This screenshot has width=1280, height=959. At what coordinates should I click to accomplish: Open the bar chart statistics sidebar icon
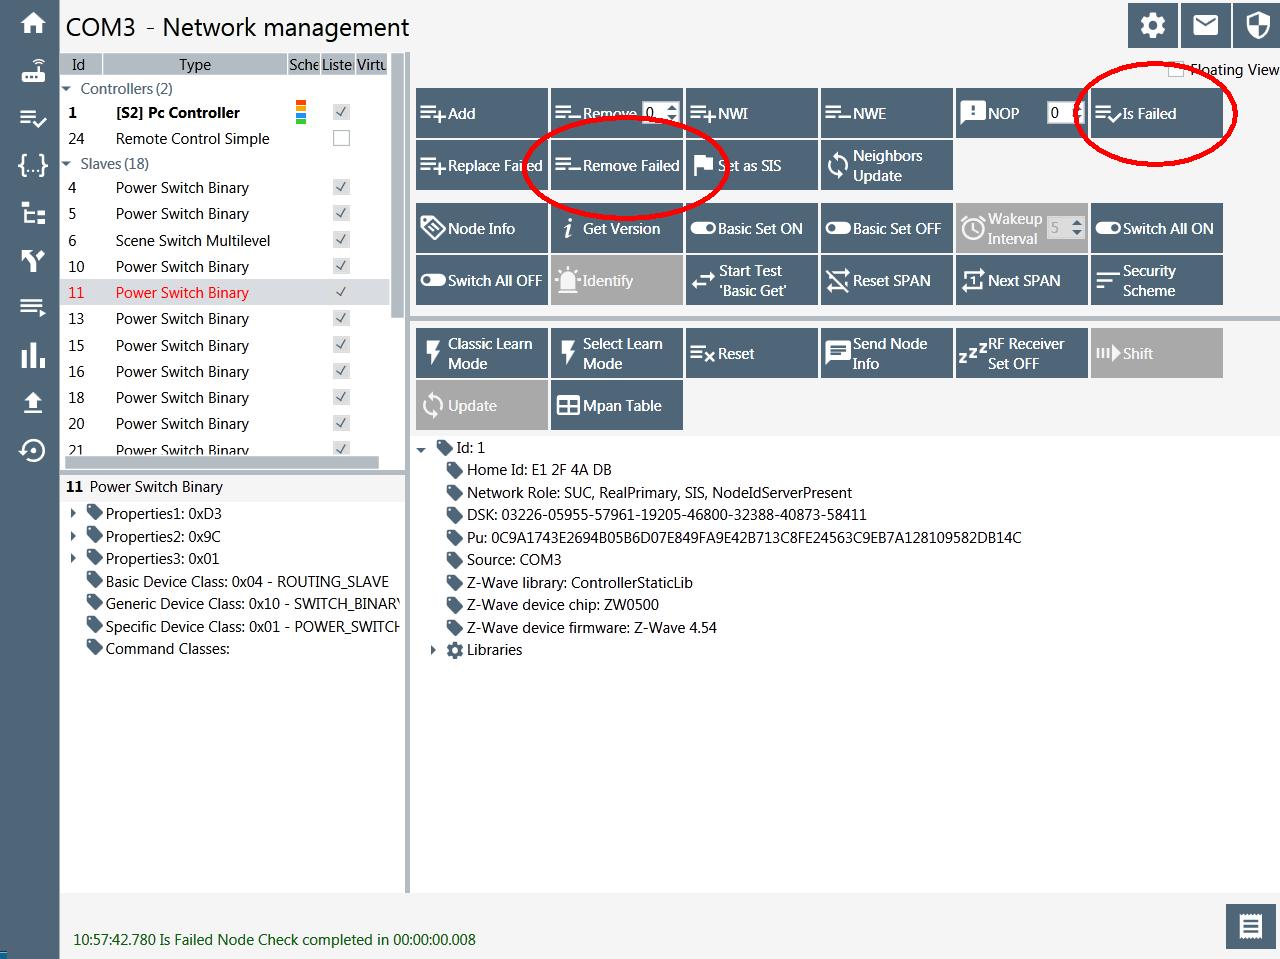point(33,355)
